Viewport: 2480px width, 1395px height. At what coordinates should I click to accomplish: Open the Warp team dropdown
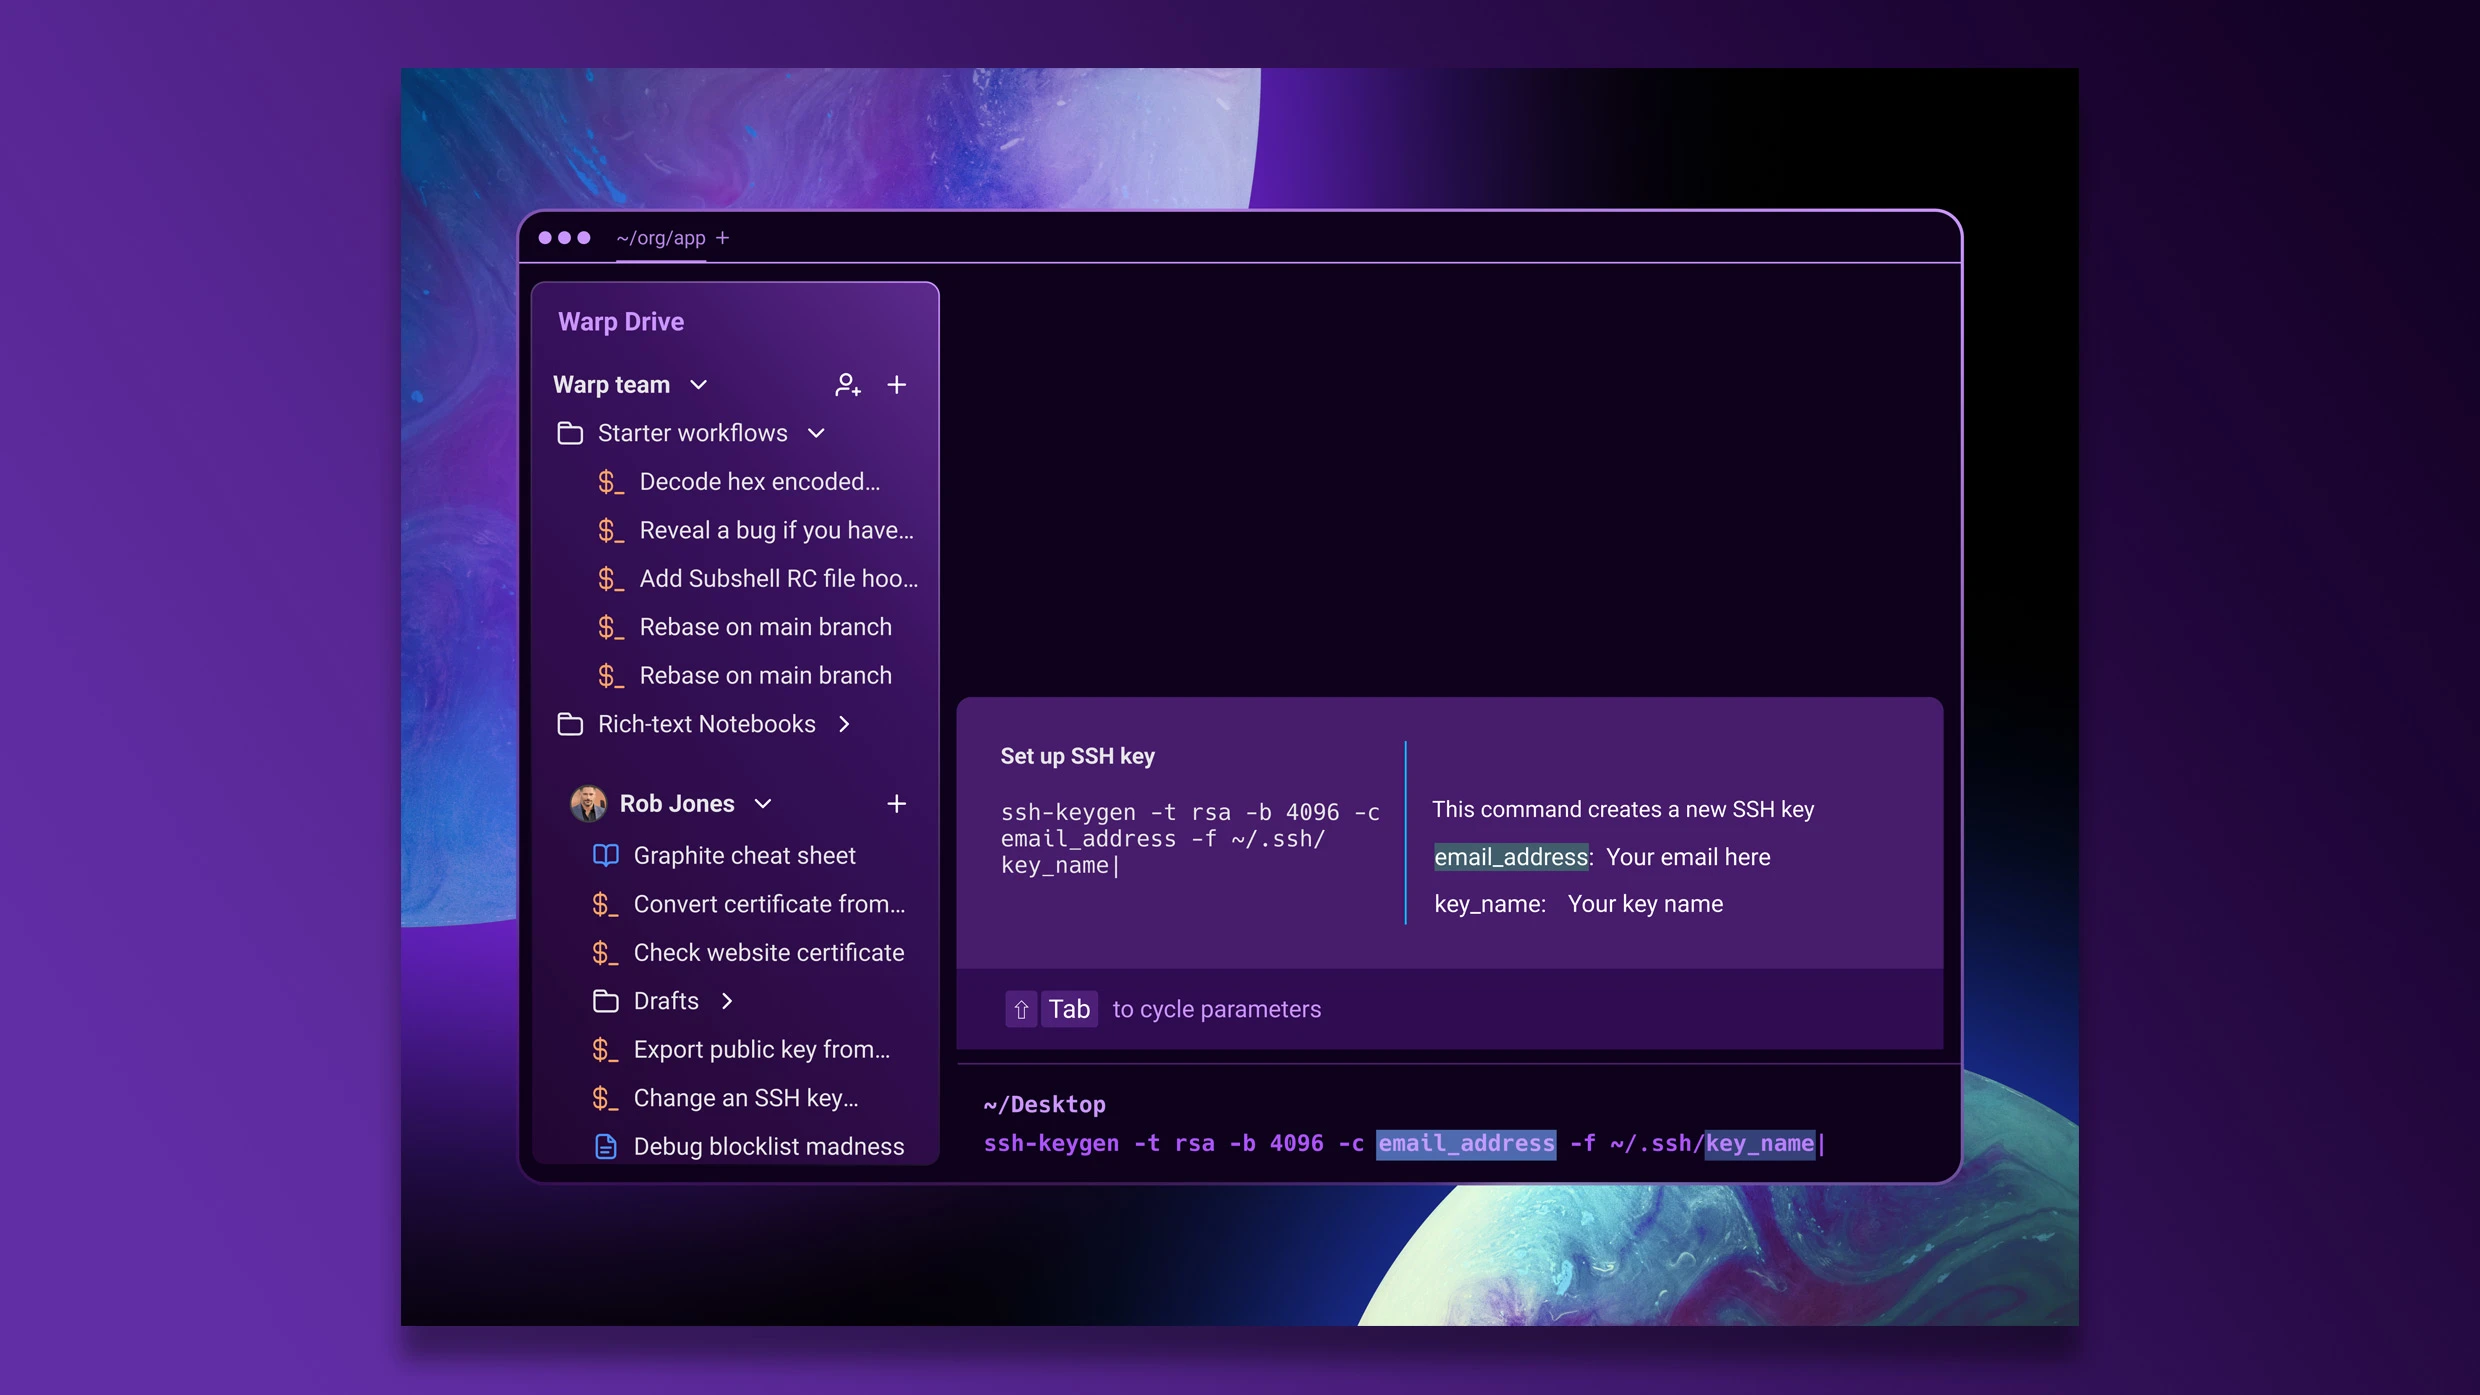tap(697, 384)
